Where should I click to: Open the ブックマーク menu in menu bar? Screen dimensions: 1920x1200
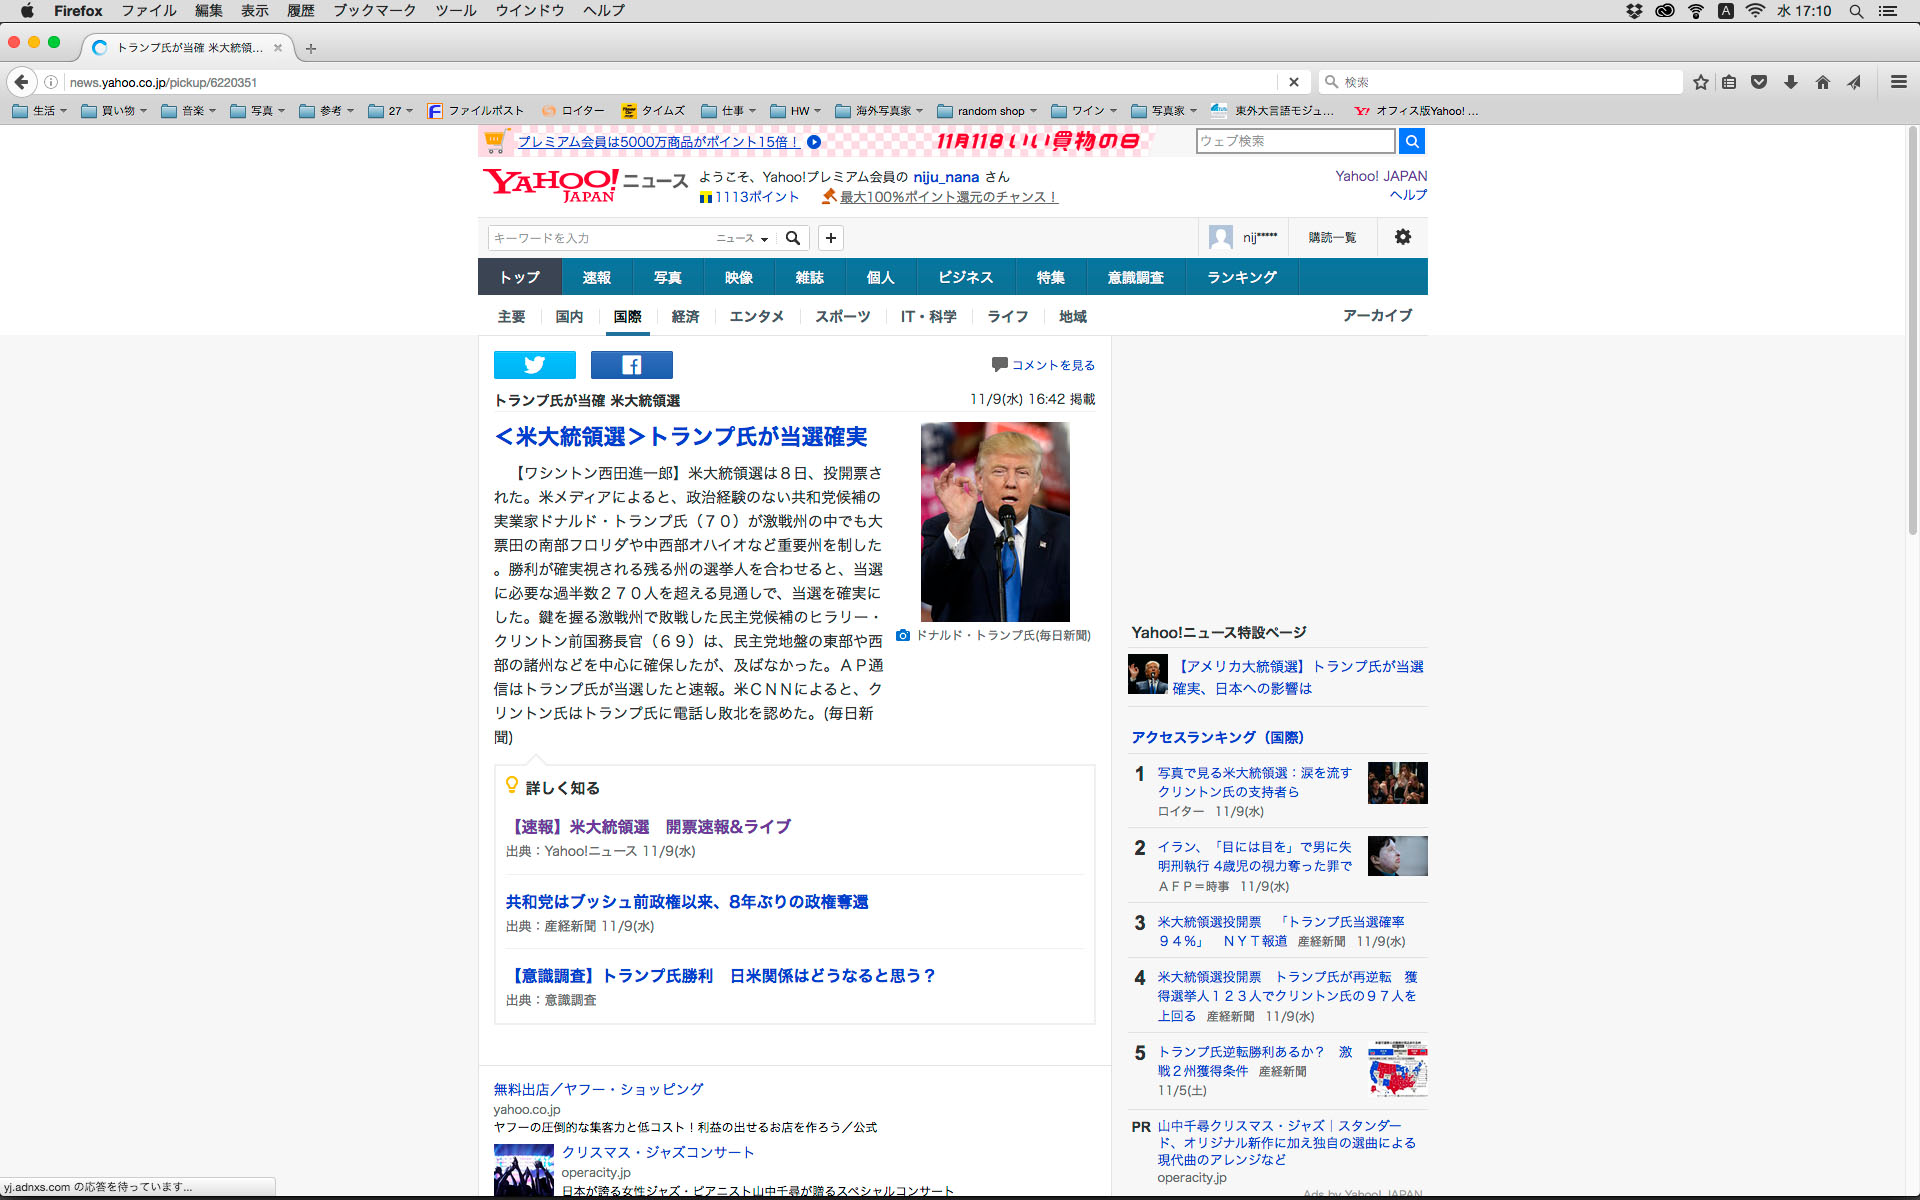coord(374,11)
